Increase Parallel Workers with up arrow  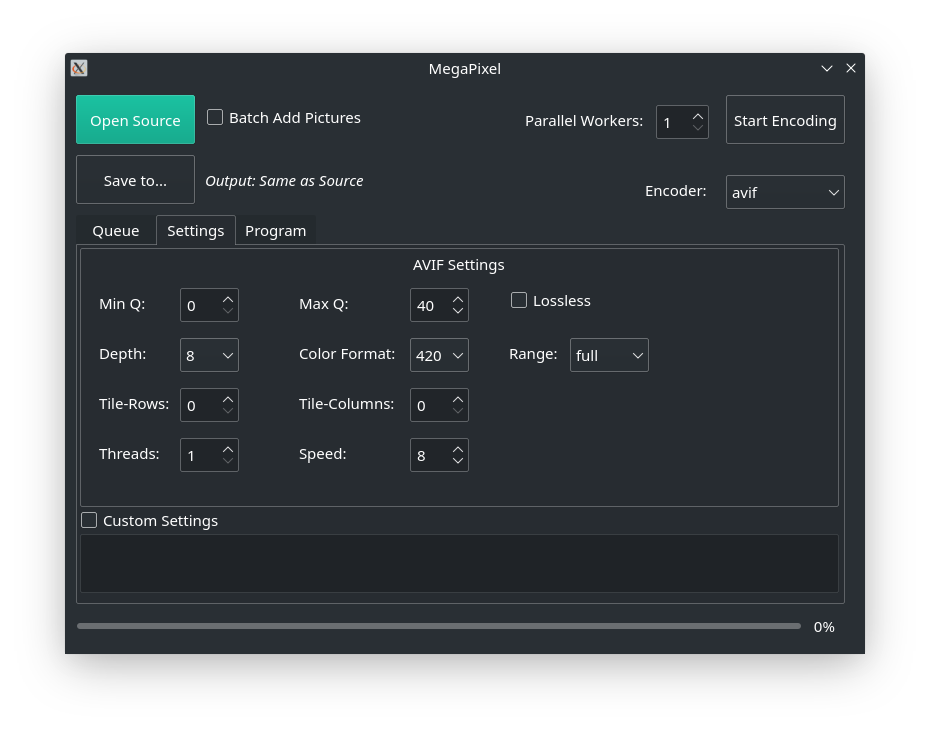[698, 116]
